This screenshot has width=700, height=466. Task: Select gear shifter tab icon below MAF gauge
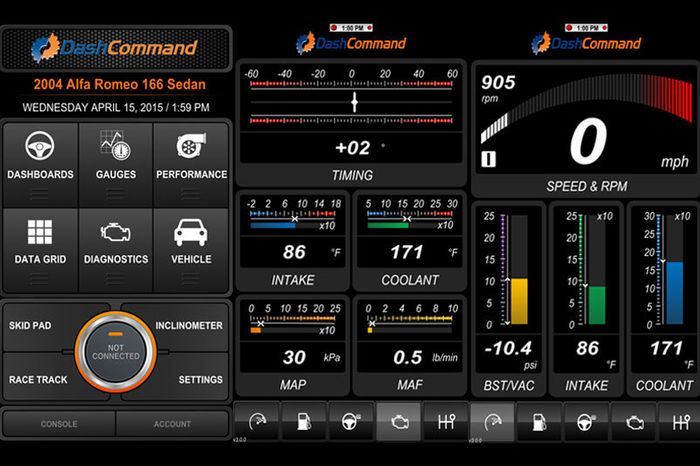click(x=445, y=421)
